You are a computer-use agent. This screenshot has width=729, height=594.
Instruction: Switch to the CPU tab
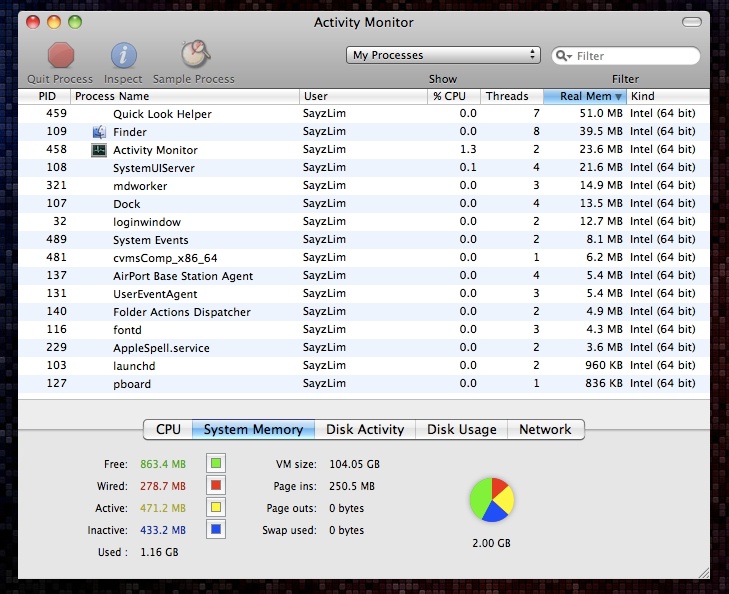(168, 429)
